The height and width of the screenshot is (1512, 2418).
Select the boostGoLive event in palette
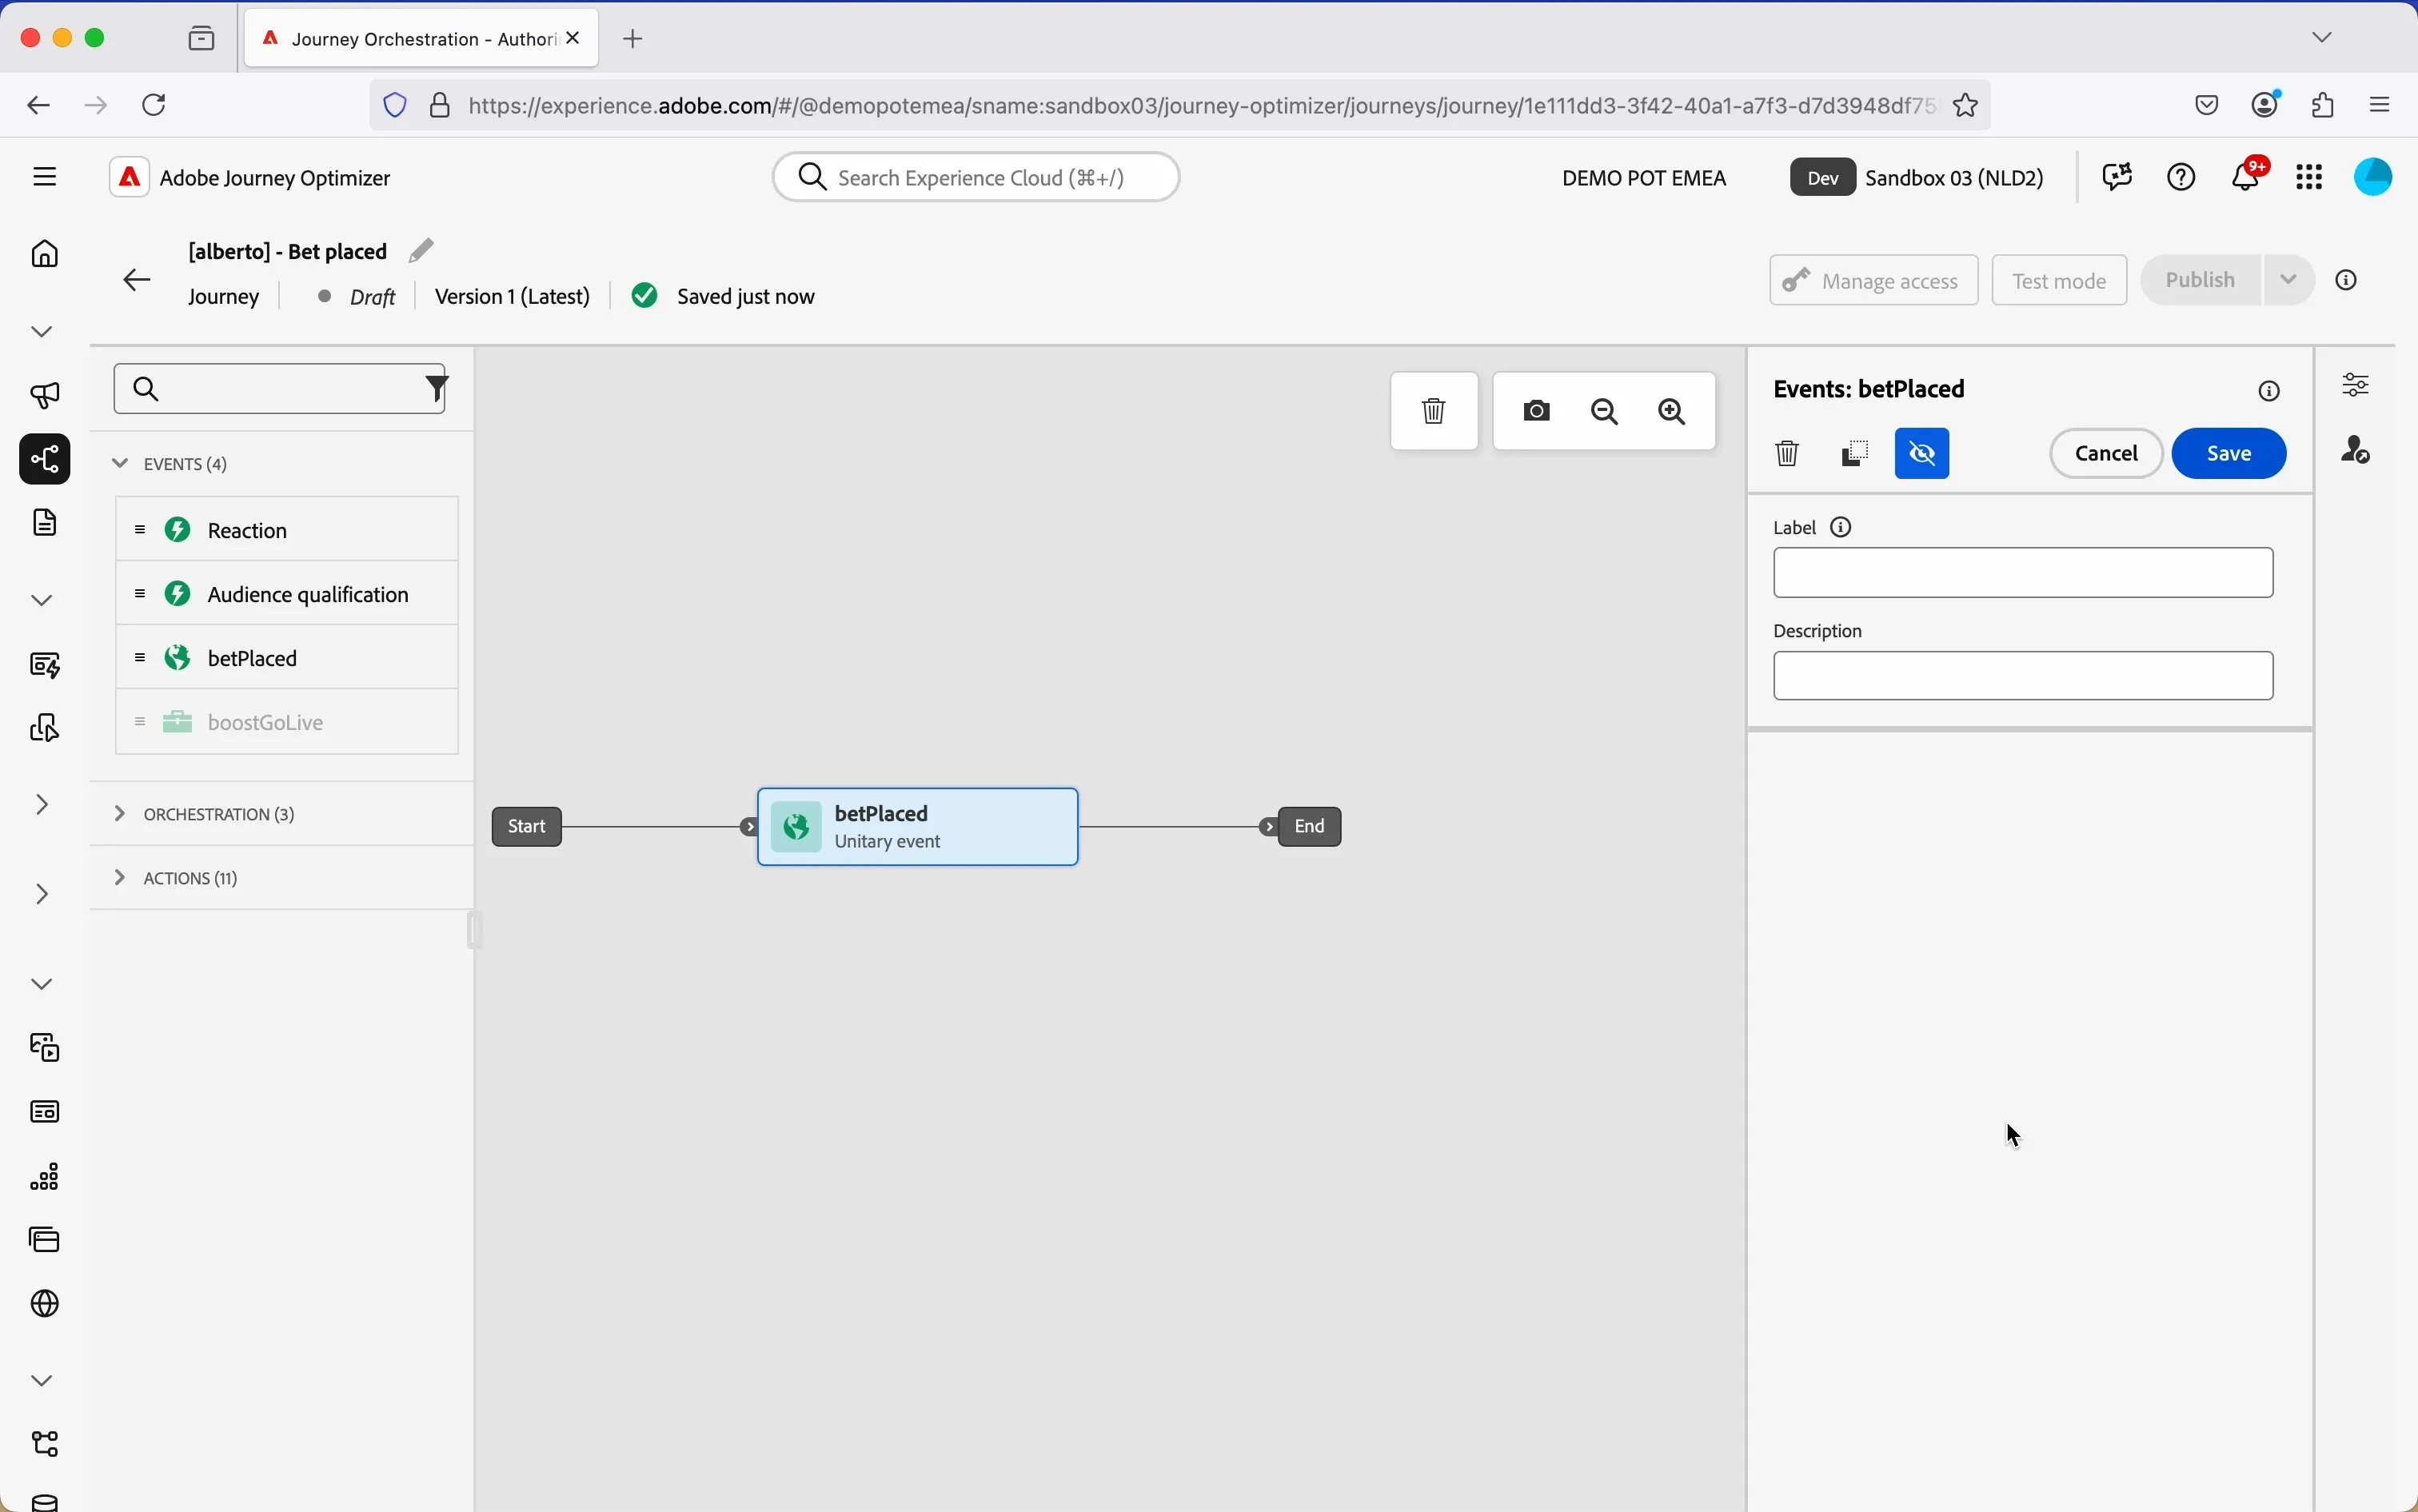pos(287,721)
